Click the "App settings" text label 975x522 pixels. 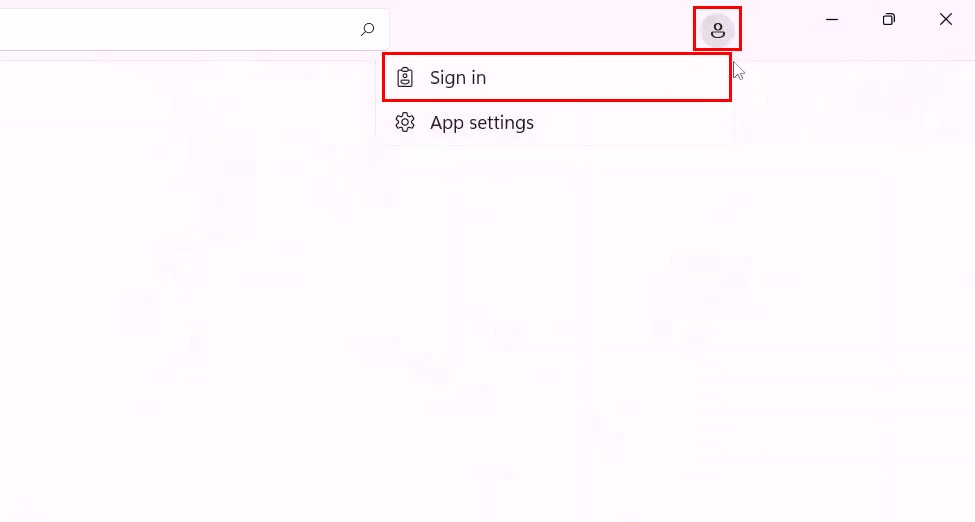482,123
